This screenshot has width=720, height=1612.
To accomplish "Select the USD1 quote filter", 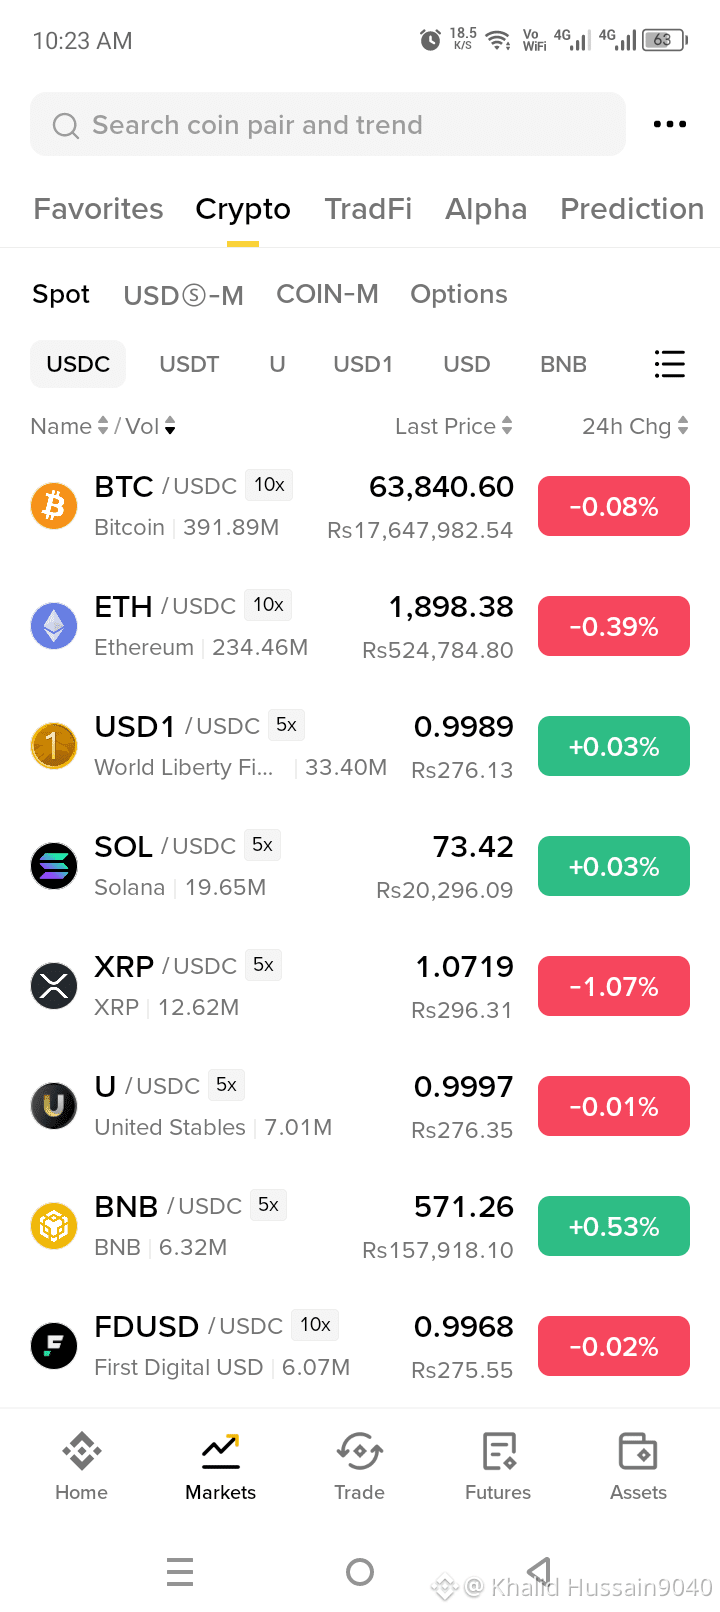I will (x=363, y=364).
